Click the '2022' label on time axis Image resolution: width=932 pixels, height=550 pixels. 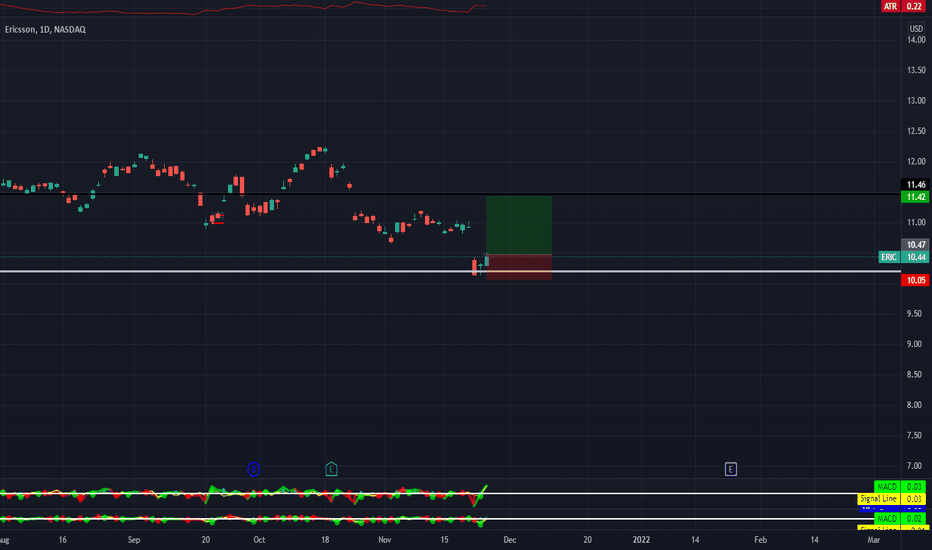click(x=641, y=540)
